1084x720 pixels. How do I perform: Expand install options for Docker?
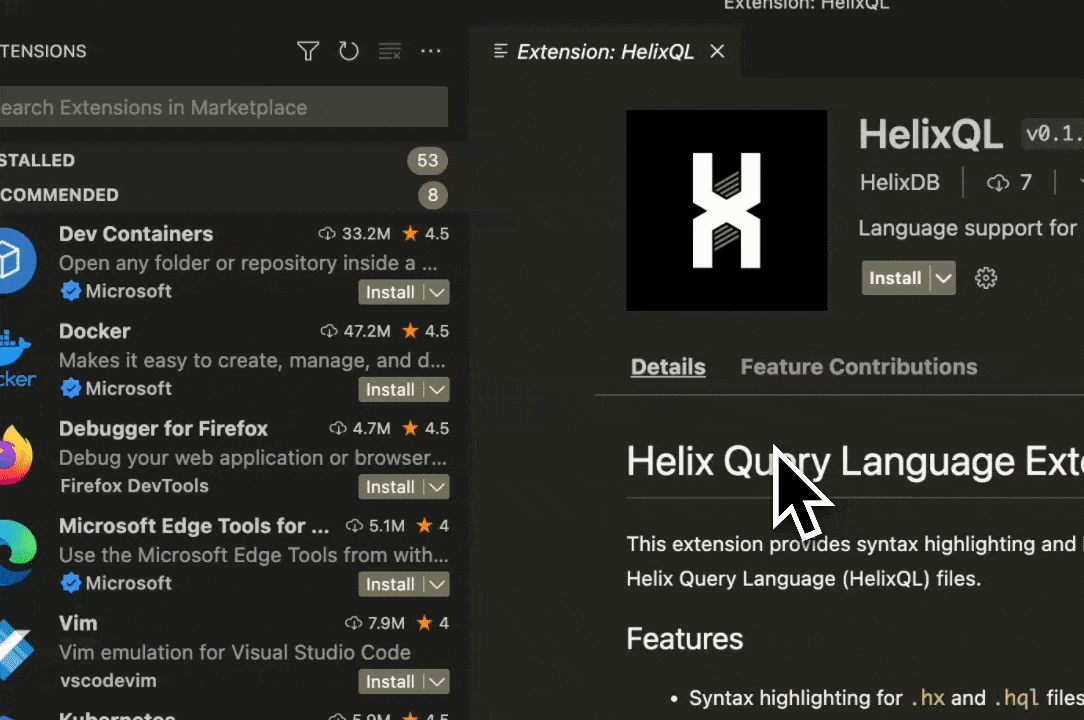tap(436, 389)
